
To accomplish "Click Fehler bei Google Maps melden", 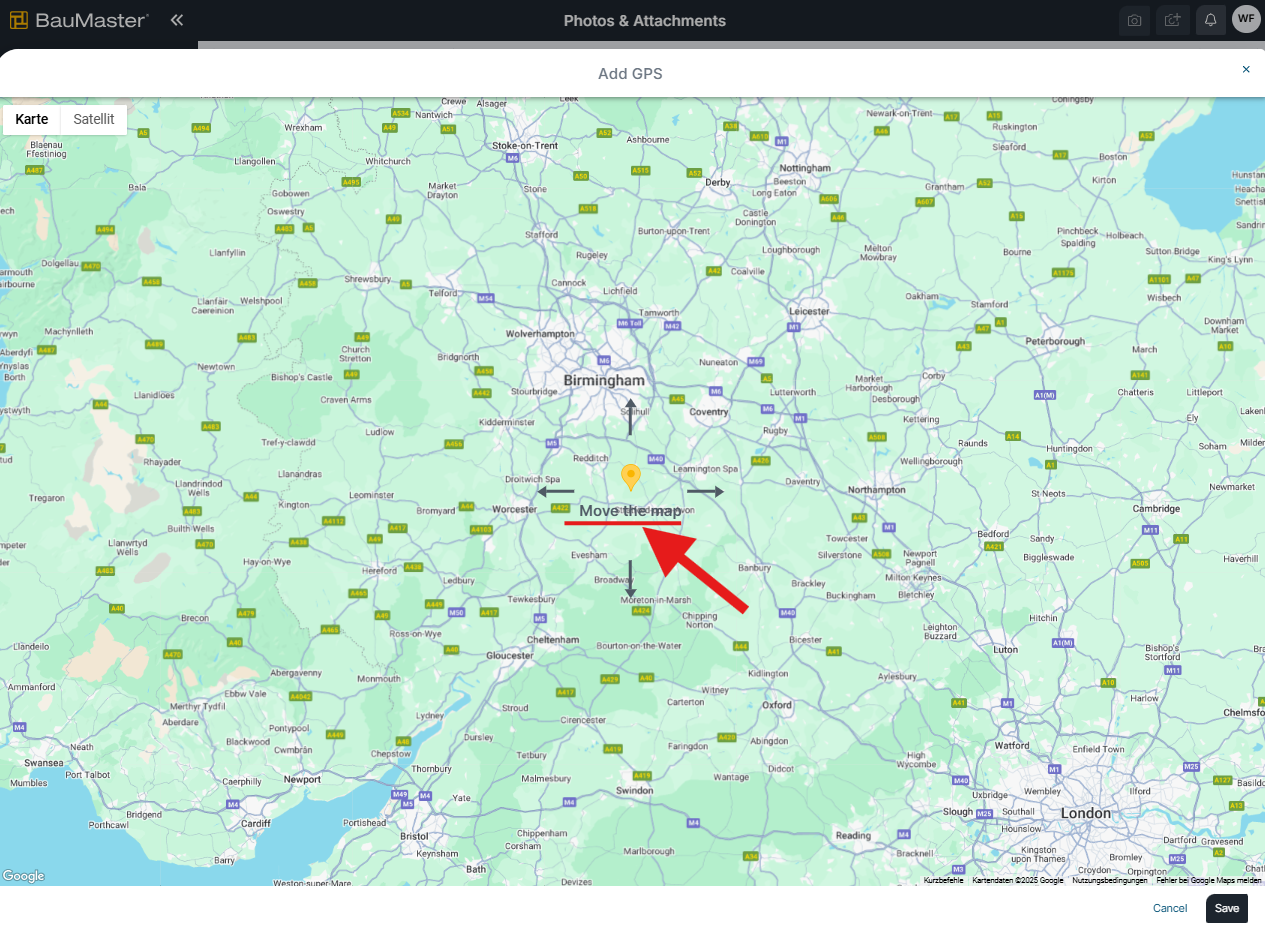I will [x=1208, y=880].
